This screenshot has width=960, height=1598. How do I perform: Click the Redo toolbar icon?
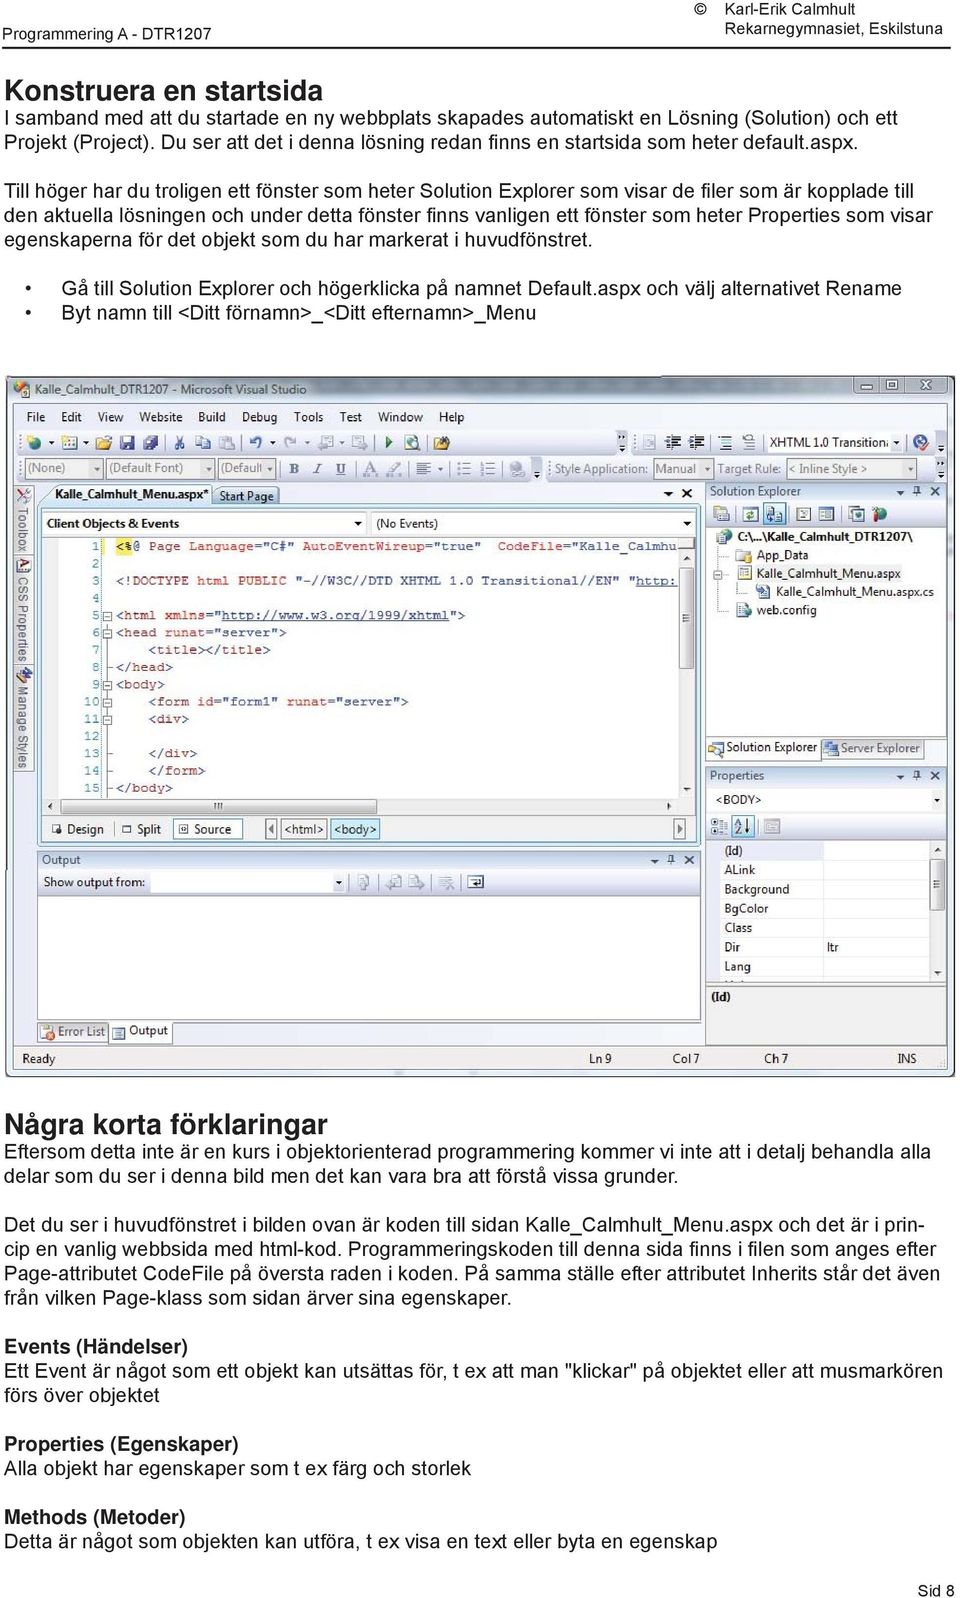coord(290,442)
